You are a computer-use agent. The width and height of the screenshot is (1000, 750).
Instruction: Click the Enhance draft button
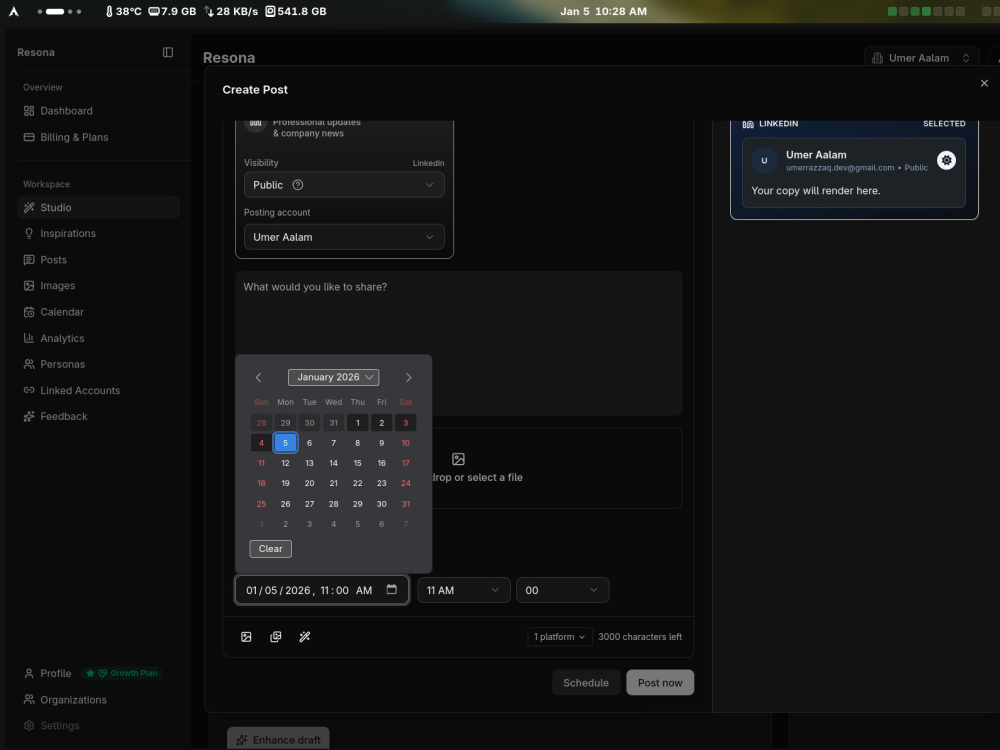(x=278, y=740)
